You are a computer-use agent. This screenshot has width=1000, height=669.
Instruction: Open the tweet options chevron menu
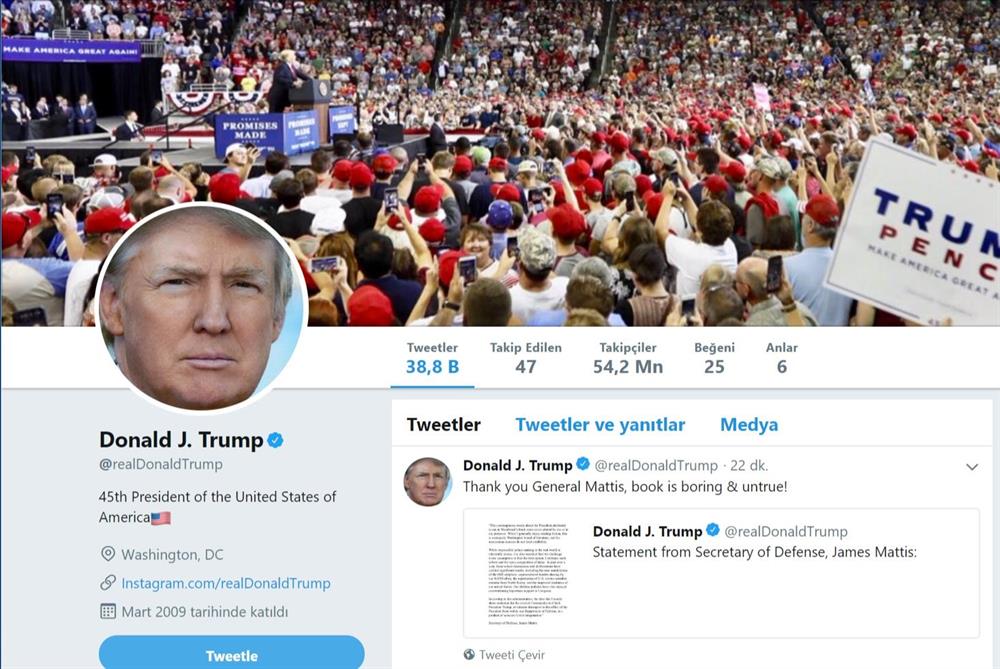(x=972, y=467)
